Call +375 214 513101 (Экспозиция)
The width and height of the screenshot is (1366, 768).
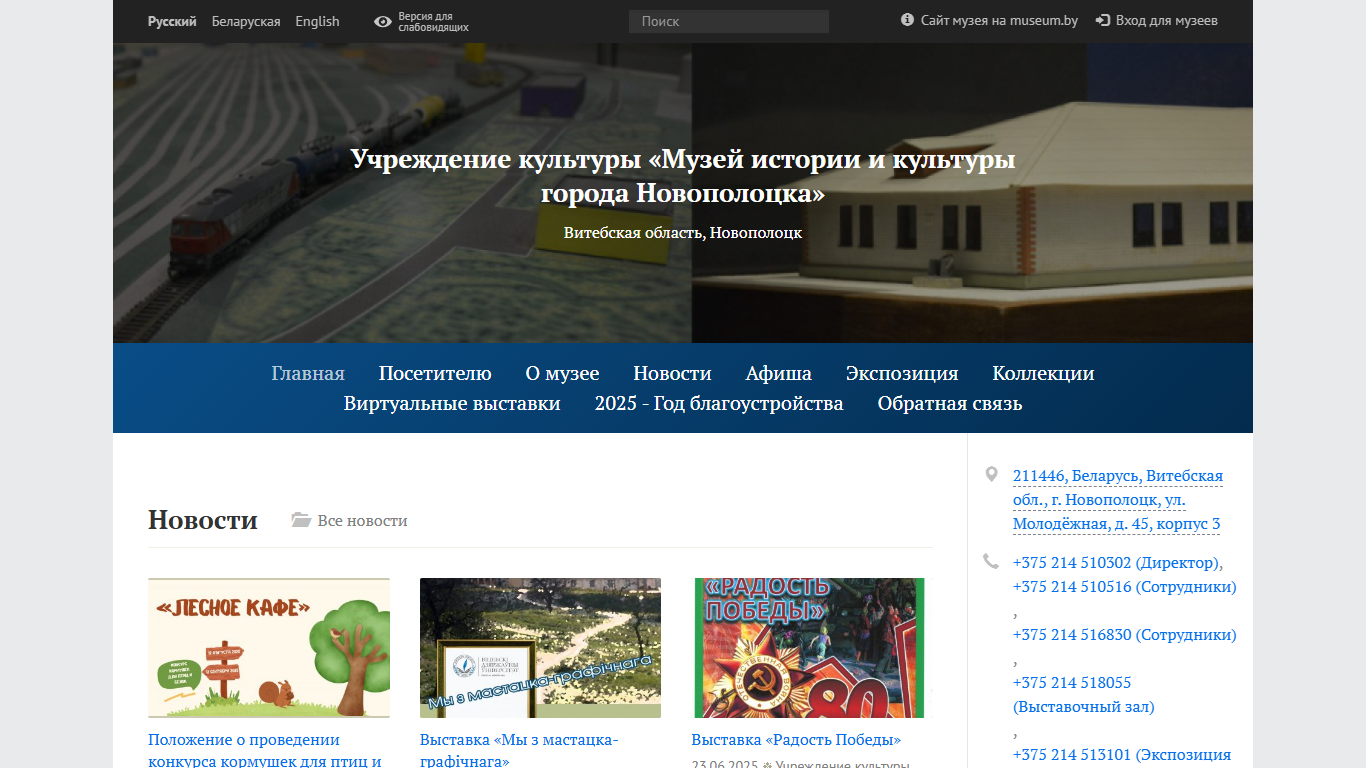coord(1122,755)
